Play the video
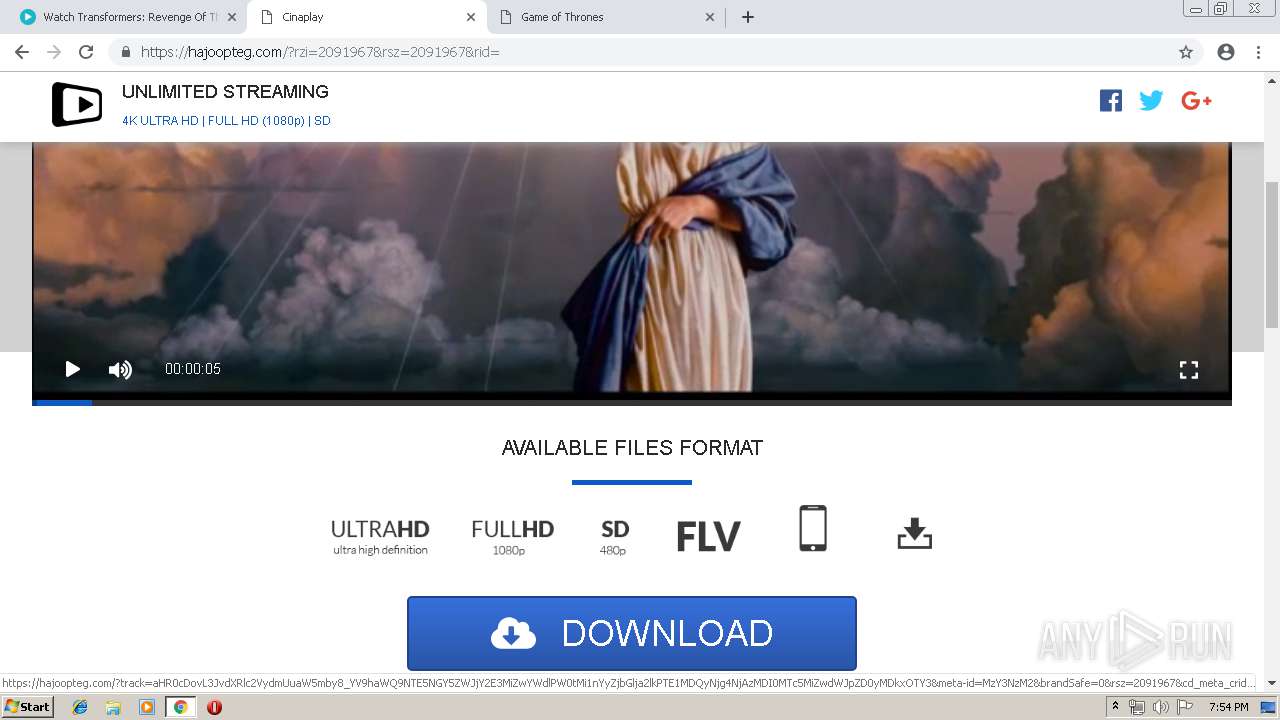The image size is (1280, 720). point(72,369)
